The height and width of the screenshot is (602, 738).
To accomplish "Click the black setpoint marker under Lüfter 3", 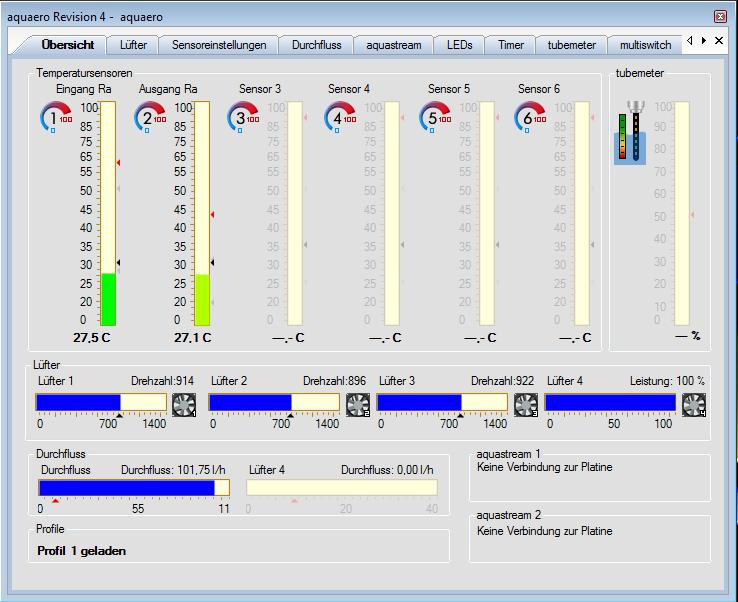I will (x=460, y=415).
